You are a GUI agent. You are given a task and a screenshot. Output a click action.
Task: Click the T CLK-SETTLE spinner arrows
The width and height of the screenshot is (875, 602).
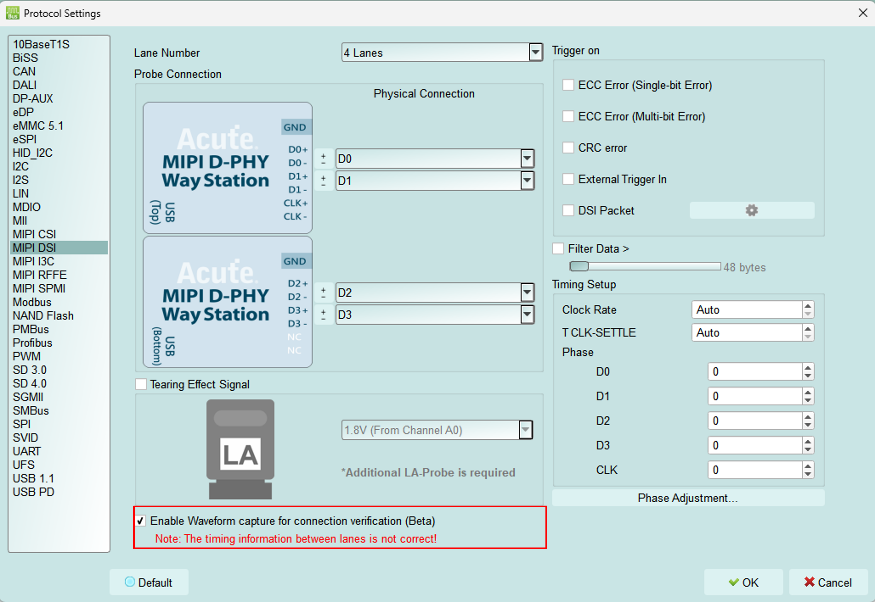808,333
